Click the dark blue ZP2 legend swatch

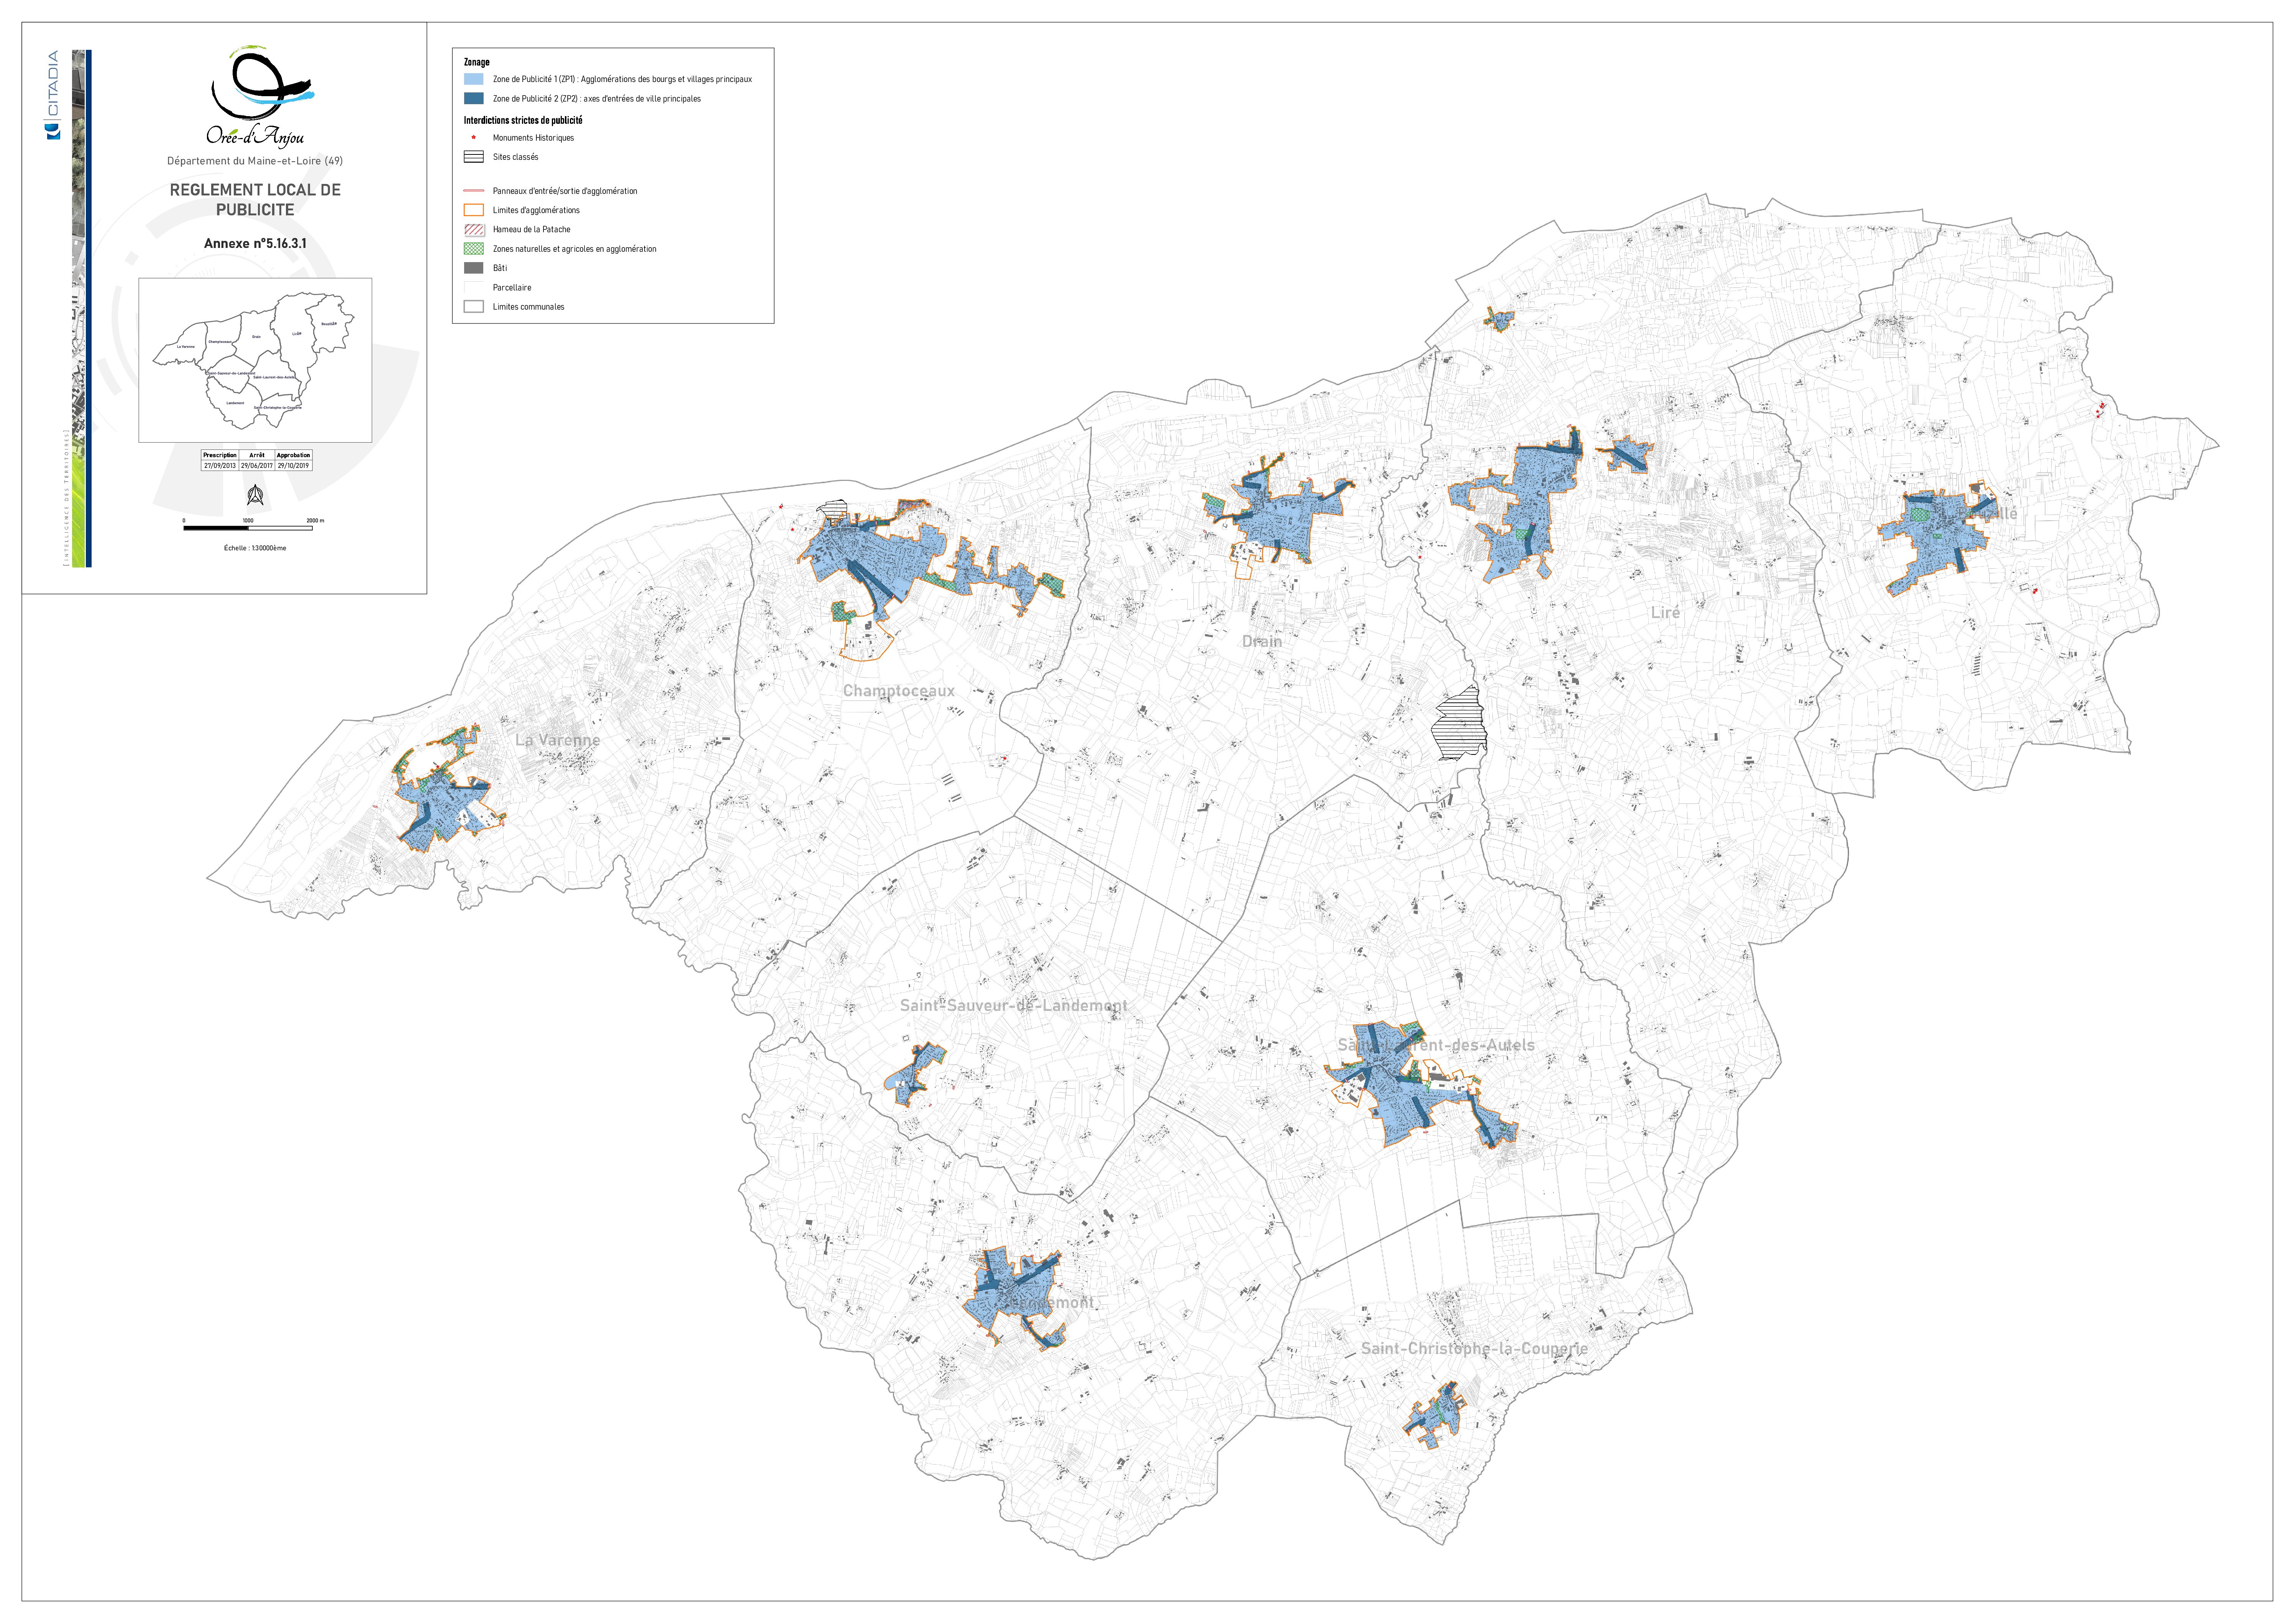(x=474, y=99)
